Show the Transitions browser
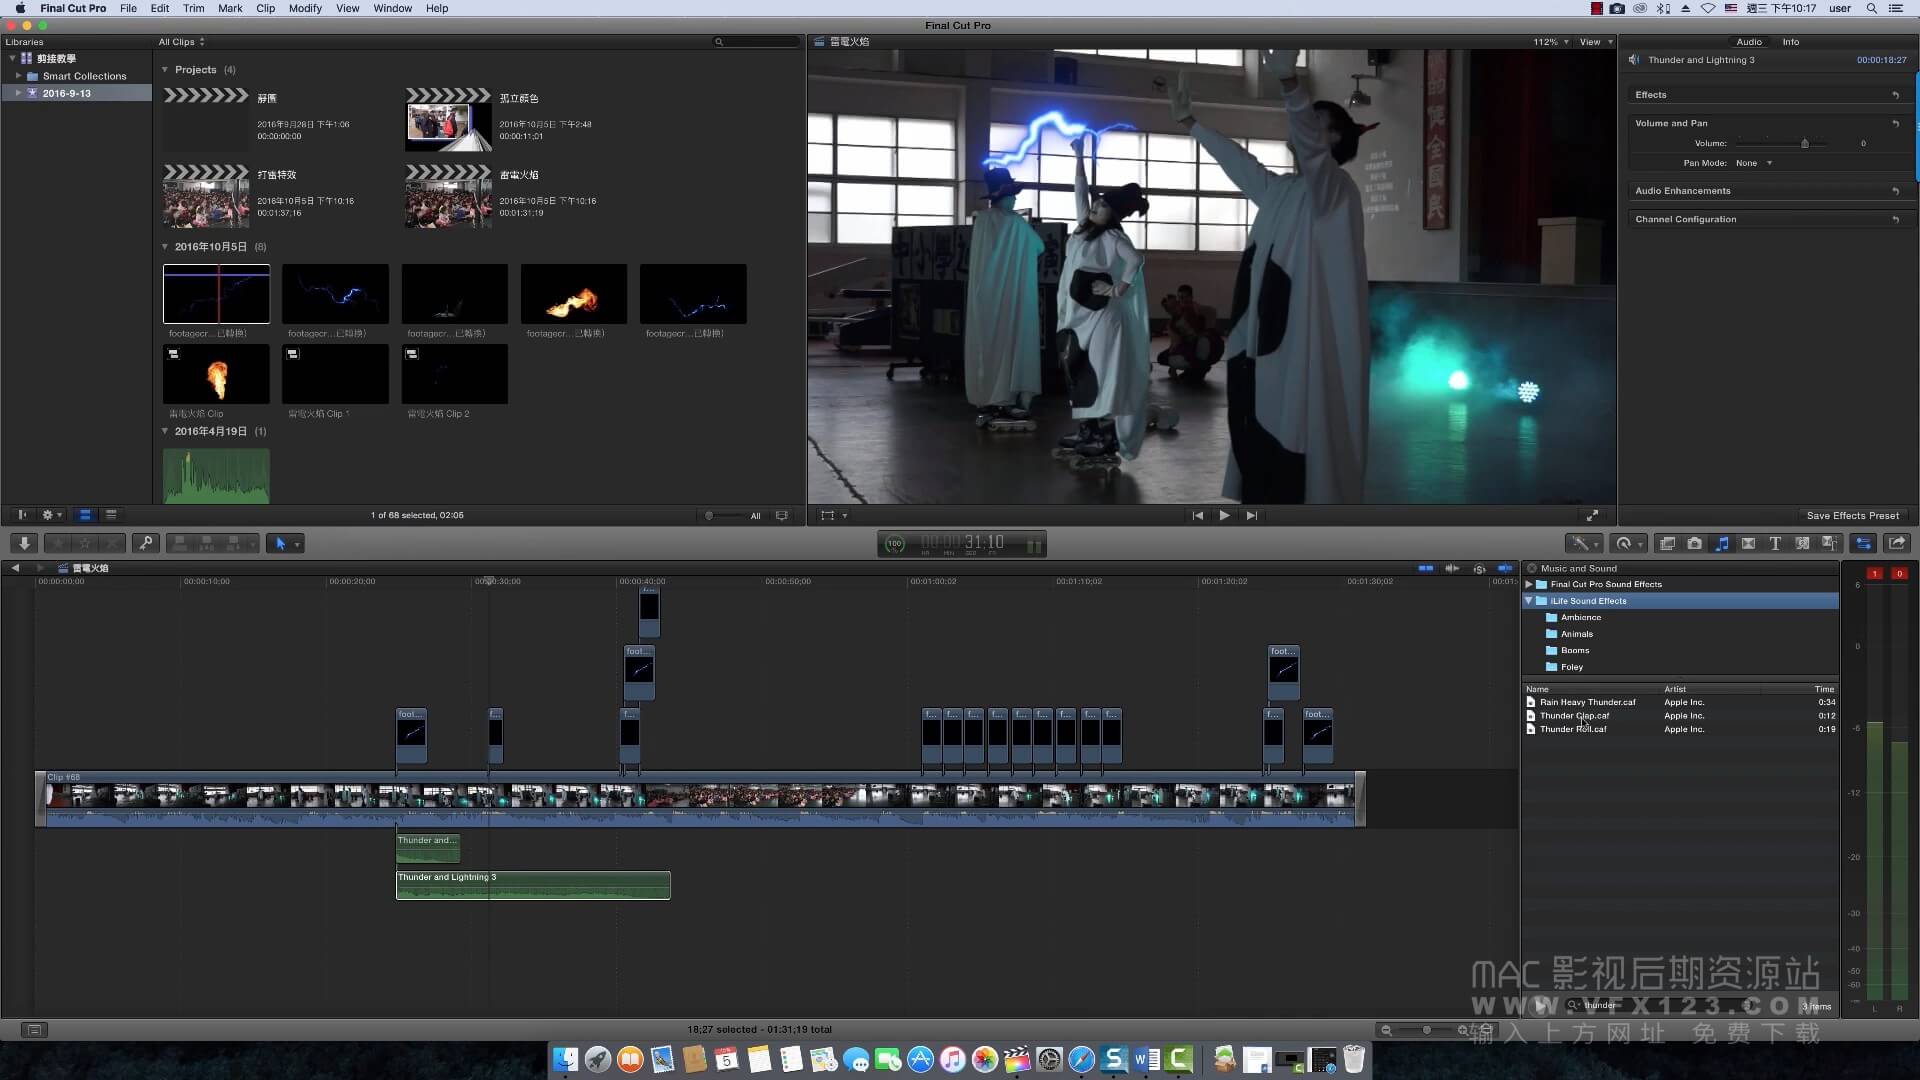 [1749, 543]
